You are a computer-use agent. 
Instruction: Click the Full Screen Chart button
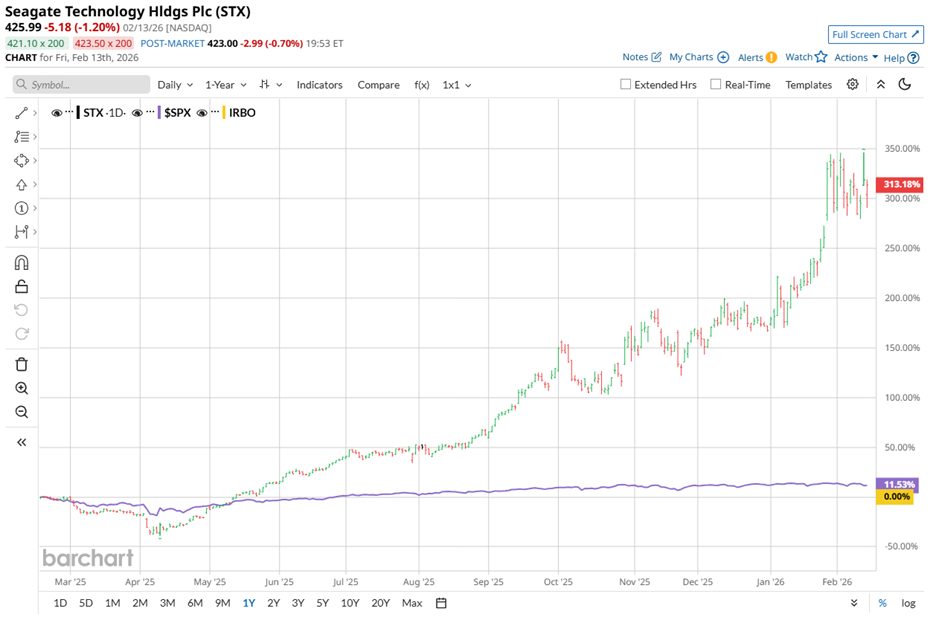pyautogui.click(x=876, y=34)
